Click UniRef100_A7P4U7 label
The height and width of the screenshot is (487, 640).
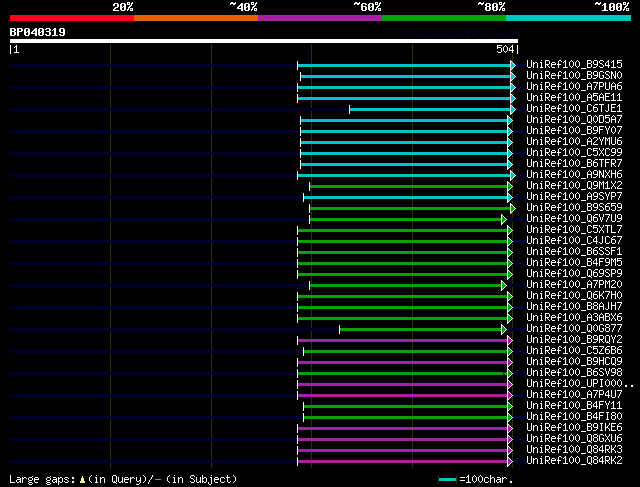click(574, 395)
